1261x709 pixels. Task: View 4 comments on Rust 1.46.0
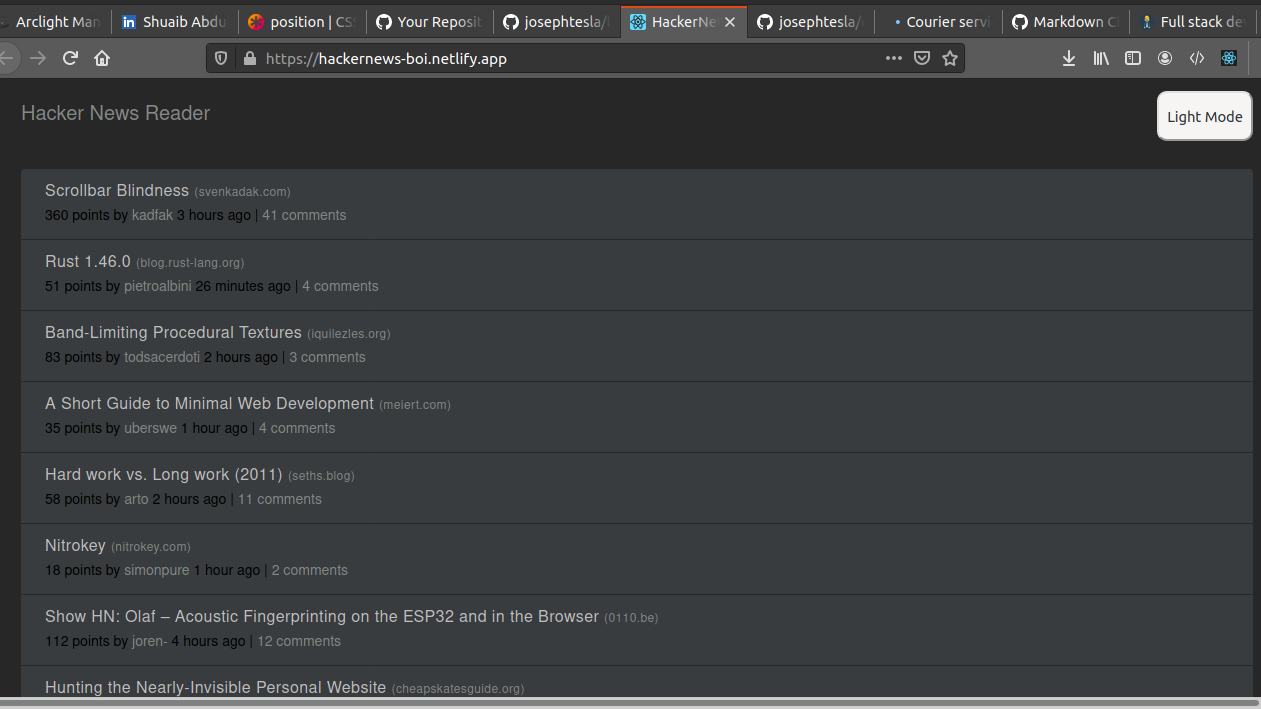[340, 286]
